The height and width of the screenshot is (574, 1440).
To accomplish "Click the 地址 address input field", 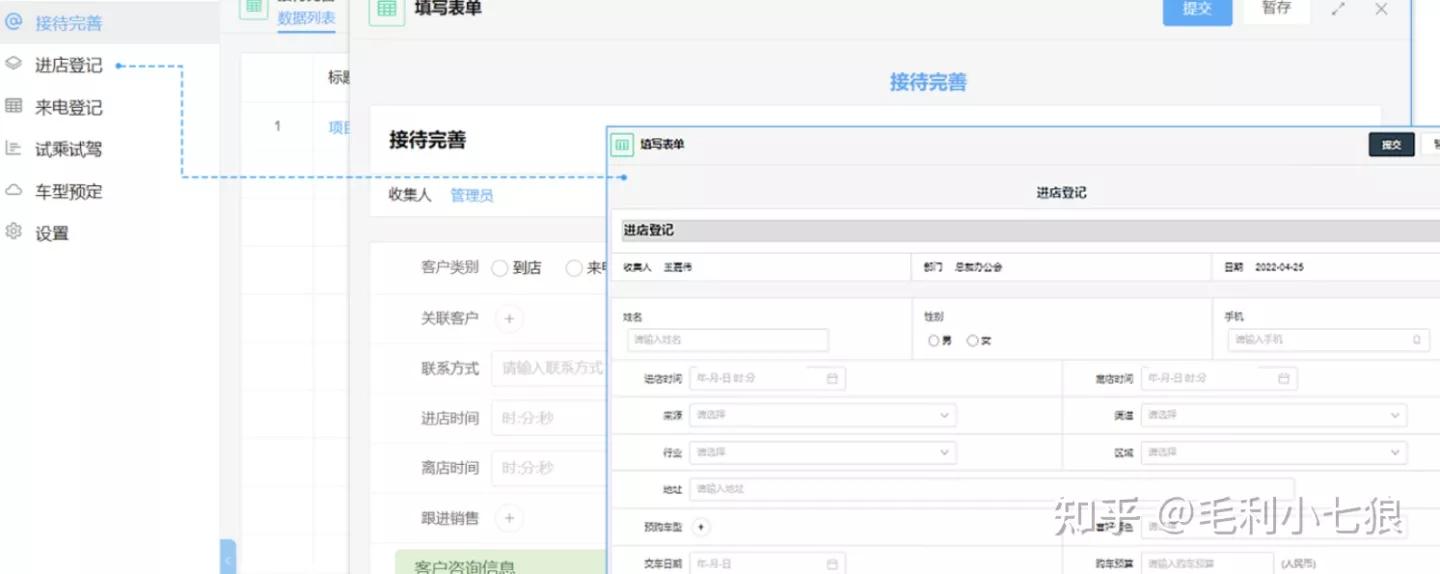I will 991,490.
